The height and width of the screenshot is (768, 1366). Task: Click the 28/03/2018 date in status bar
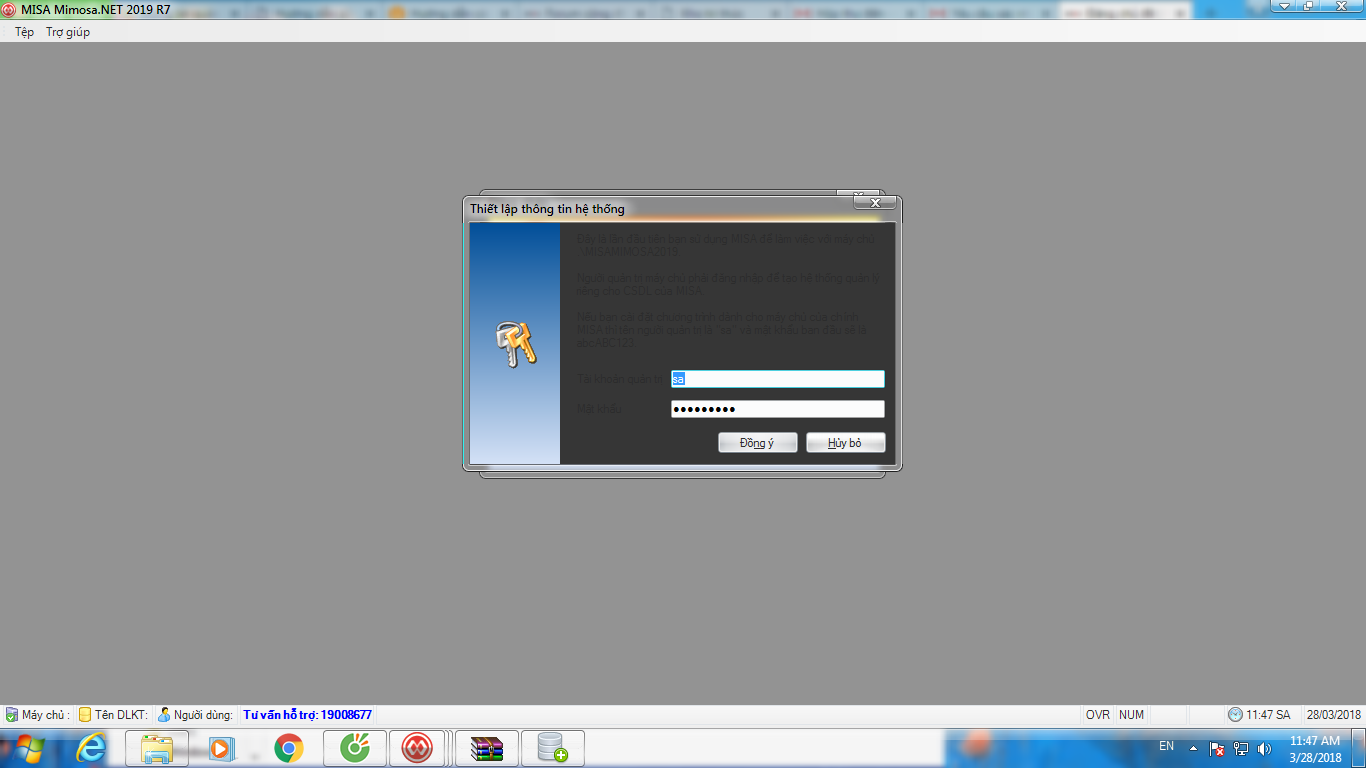tap(1334, 715)
